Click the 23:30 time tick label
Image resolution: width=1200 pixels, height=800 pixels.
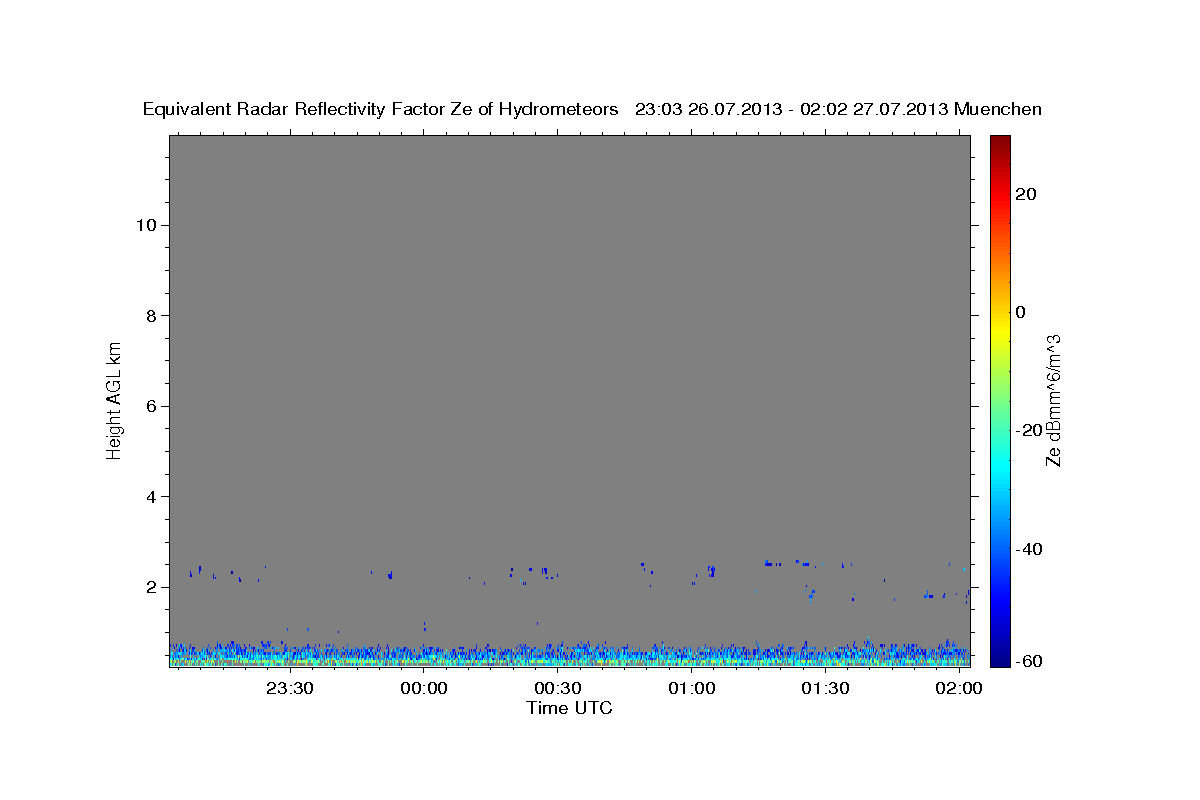coord(290,689)
